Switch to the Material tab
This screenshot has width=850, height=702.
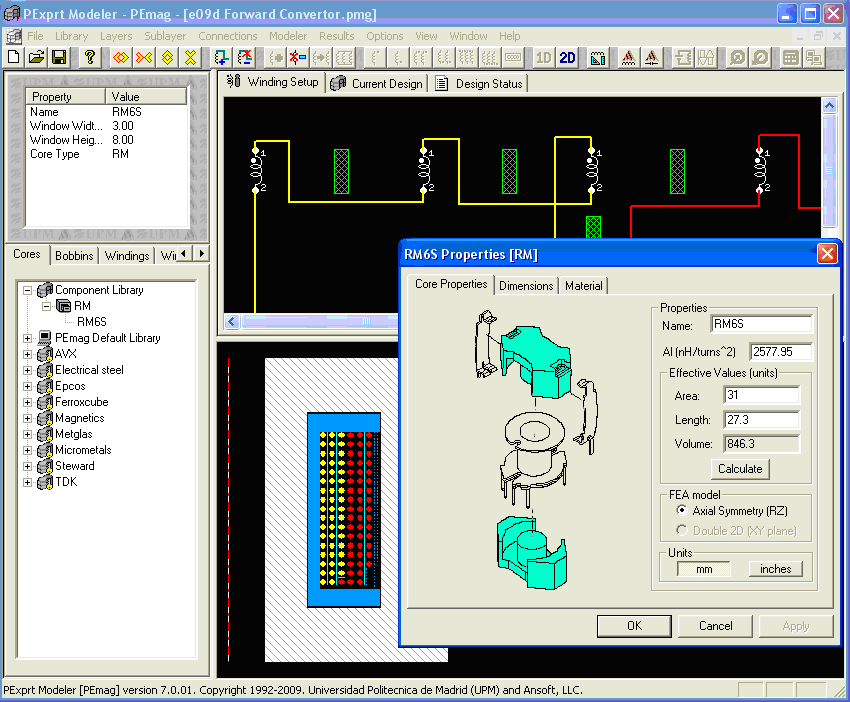tap(584, 286)
